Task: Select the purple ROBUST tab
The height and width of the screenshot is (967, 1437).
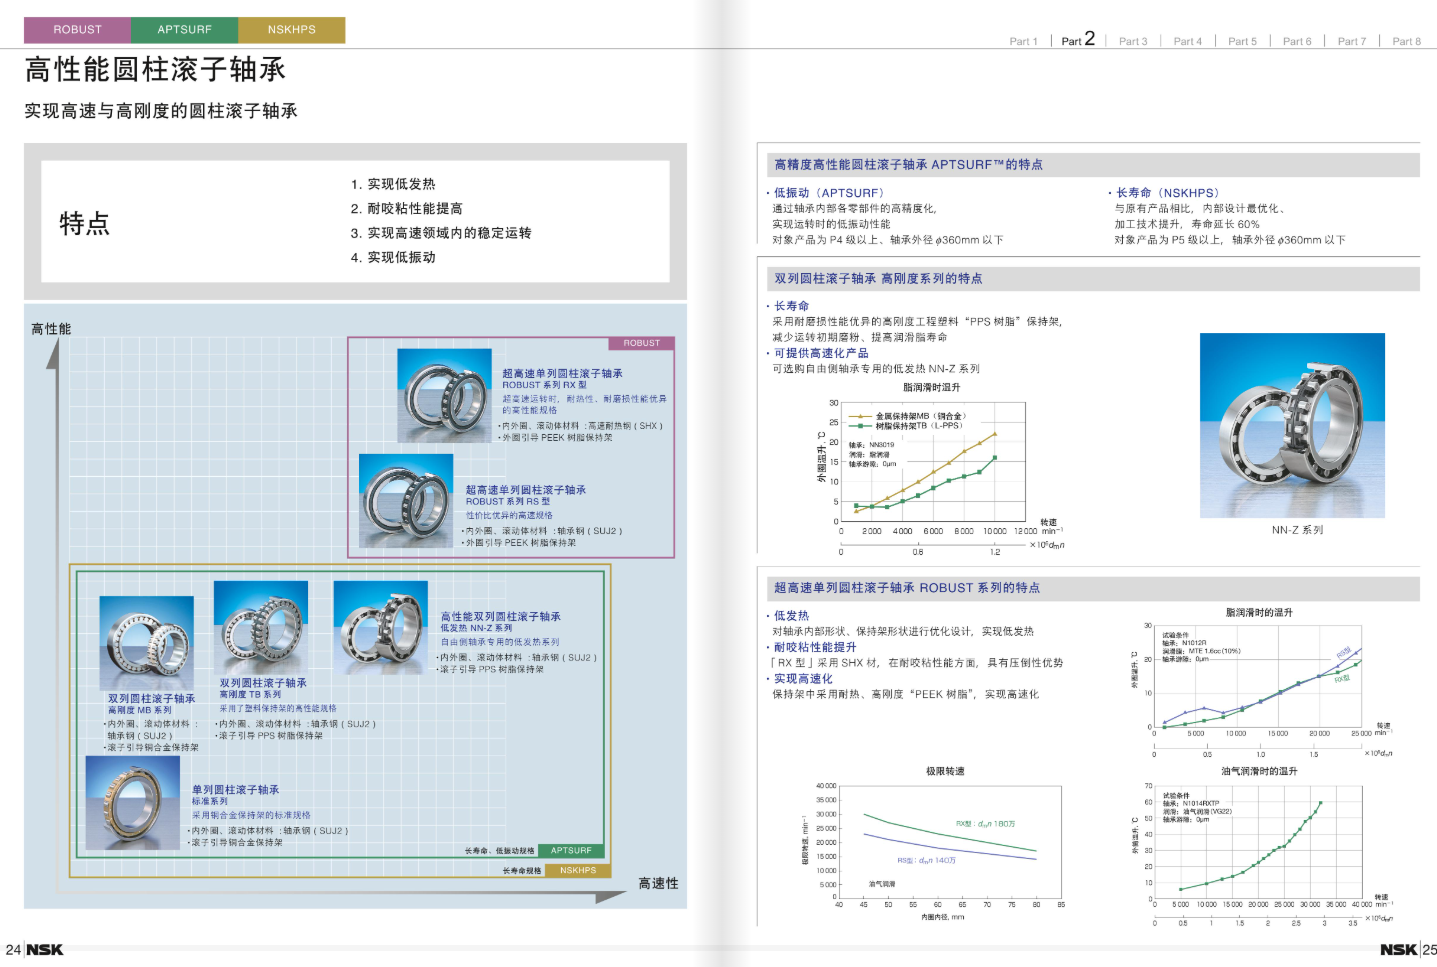Action: [77, 30]
